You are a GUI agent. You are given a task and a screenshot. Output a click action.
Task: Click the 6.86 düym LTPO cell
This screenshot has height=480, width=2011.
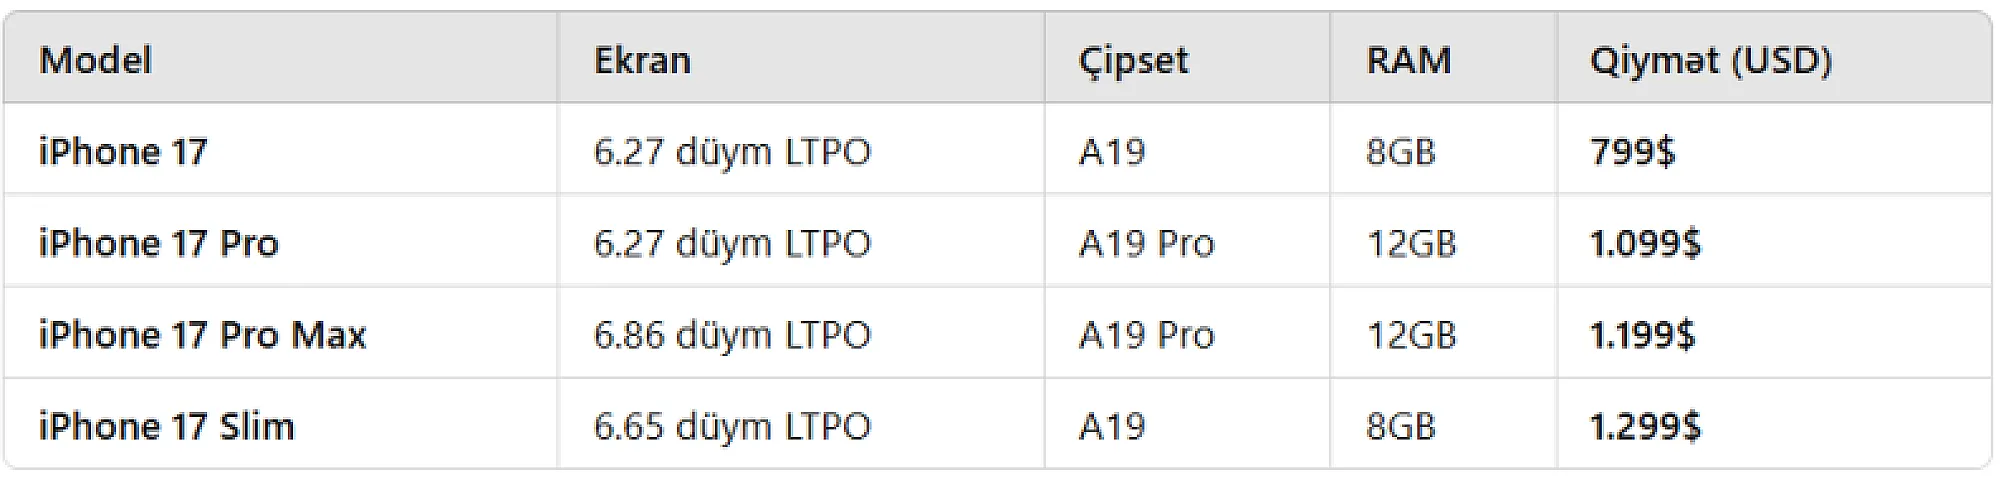pyautogui.click(x=732, y=335)
